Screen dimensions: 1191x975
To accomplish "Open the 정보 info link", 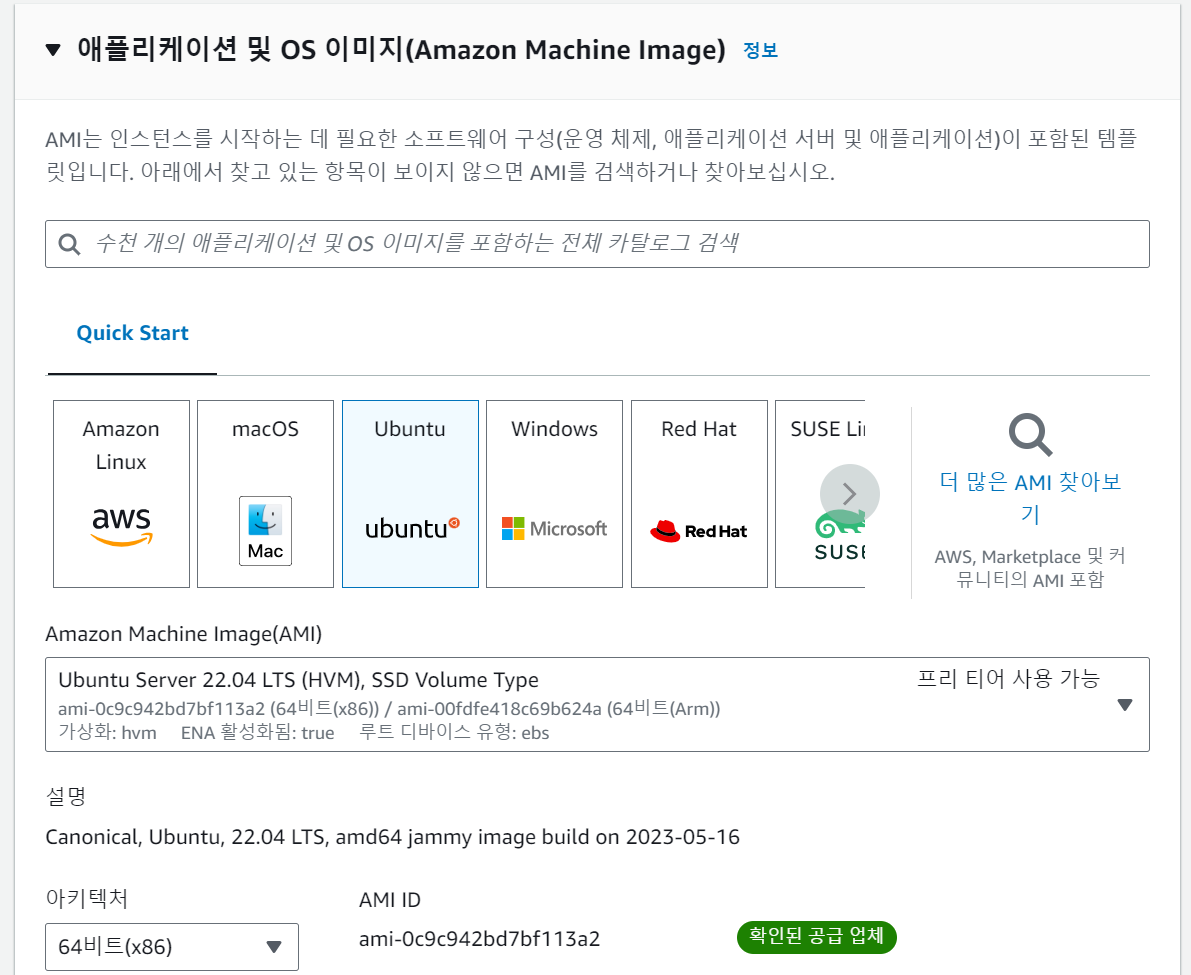I will click(x=760, y=50).
